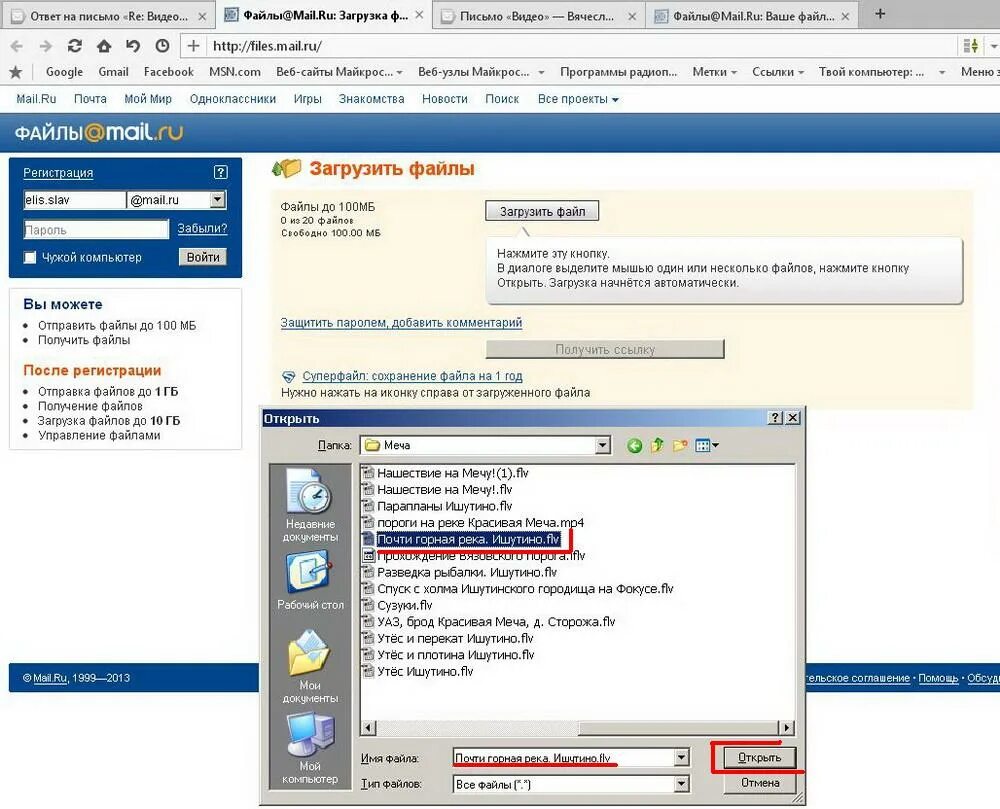Reload the page with the refresh icon

point(75,46)
